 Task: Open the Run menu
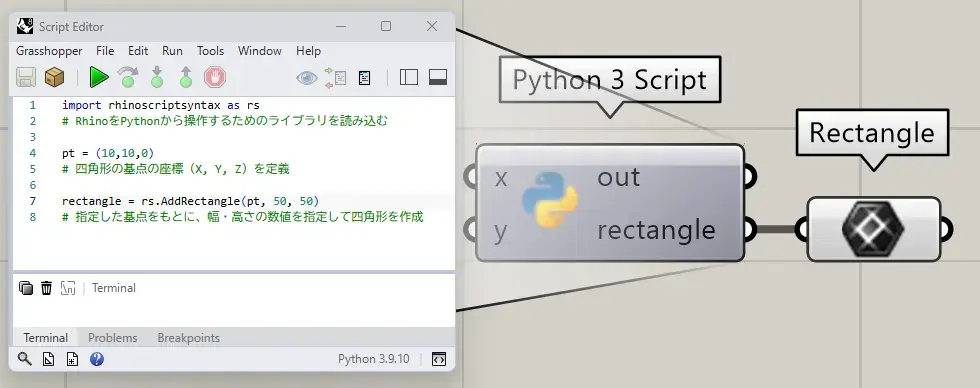[172, 51]
